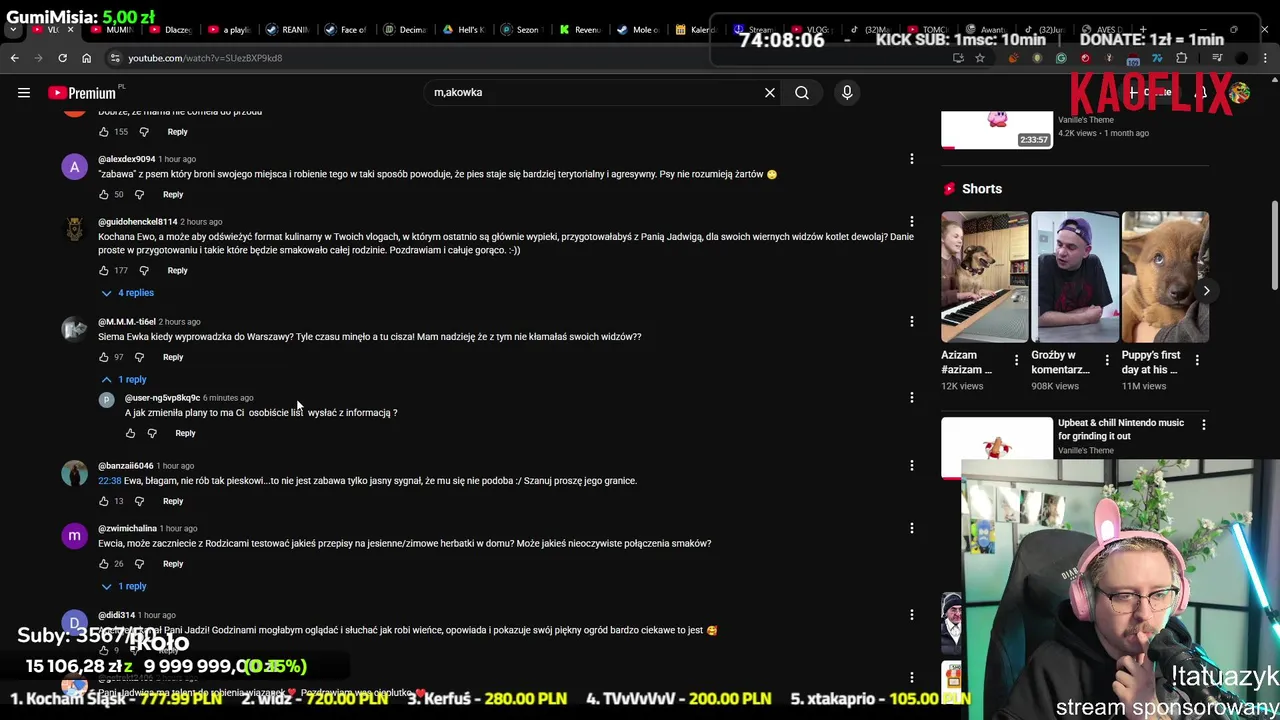This screenshot has height=720, width=1280.
Task: Switch to the REANIM browser tab
Action: pyautogui.click(x=287, y=30)
